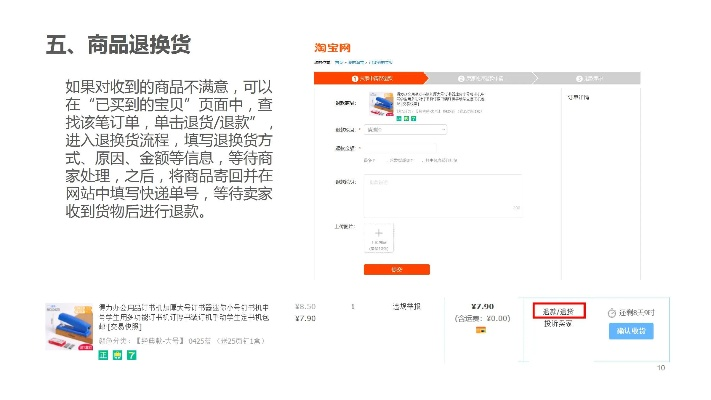
Task: Focus the refund amount input field
Action: coord(400,148)
